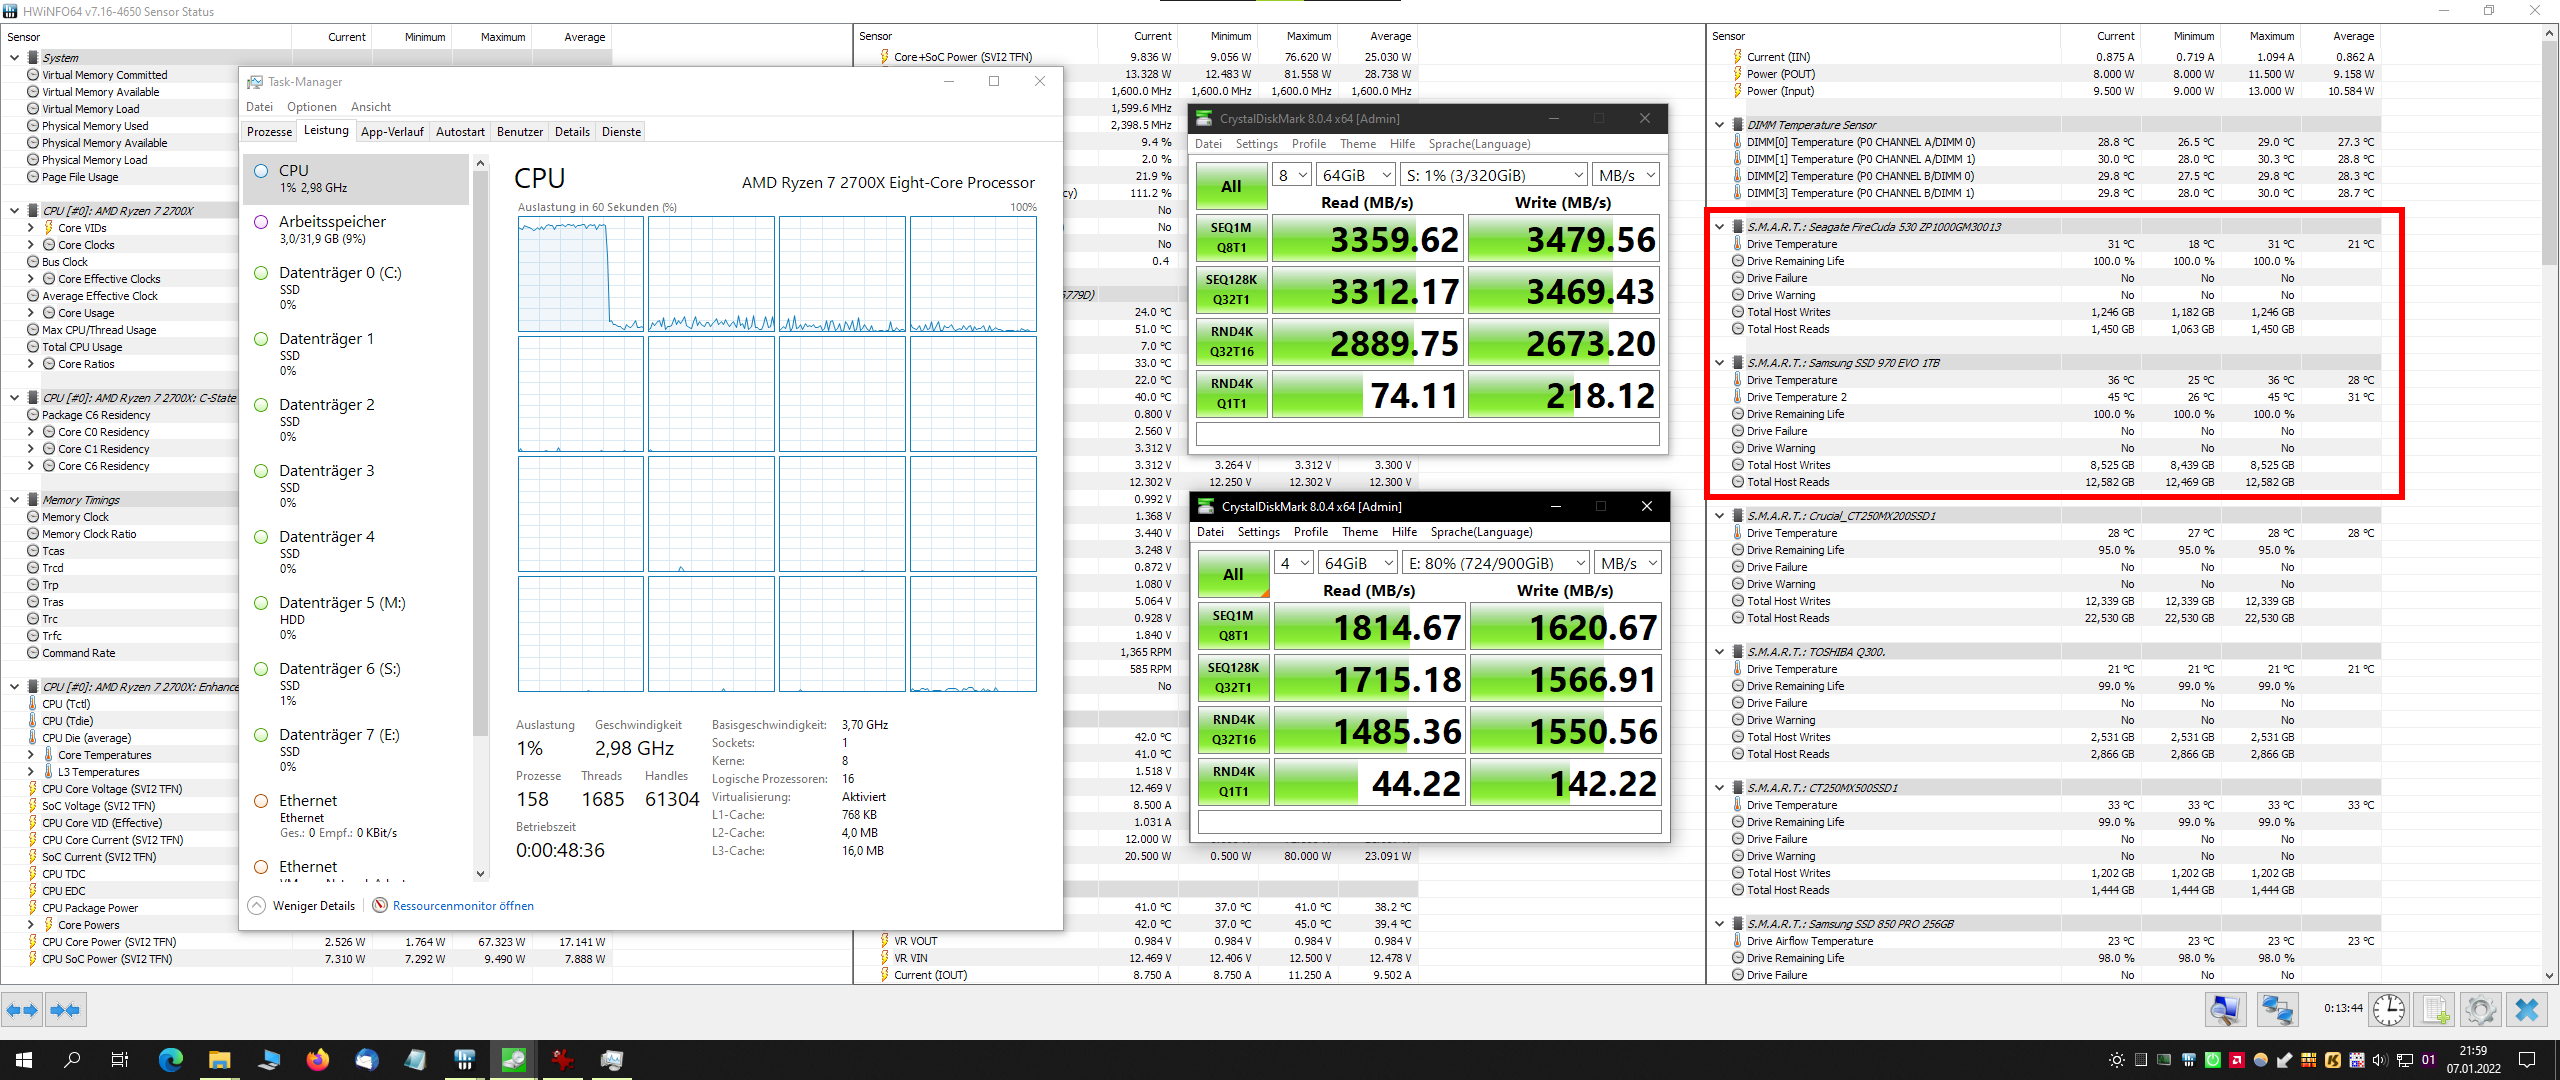Switch to the Prozesse tab in Task-Manager
The width and height of the screenshot is (2560, 1080).
click(268, 131)
